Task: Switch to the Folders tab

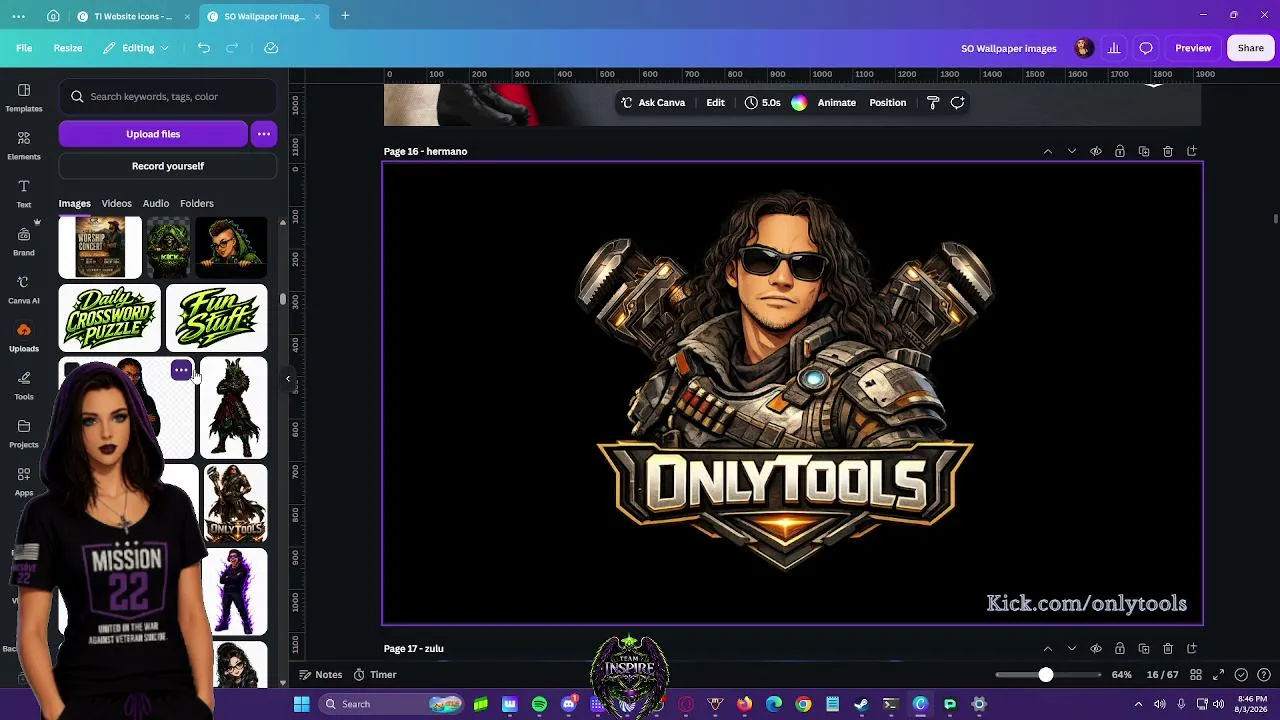Action: click(197, 203)
